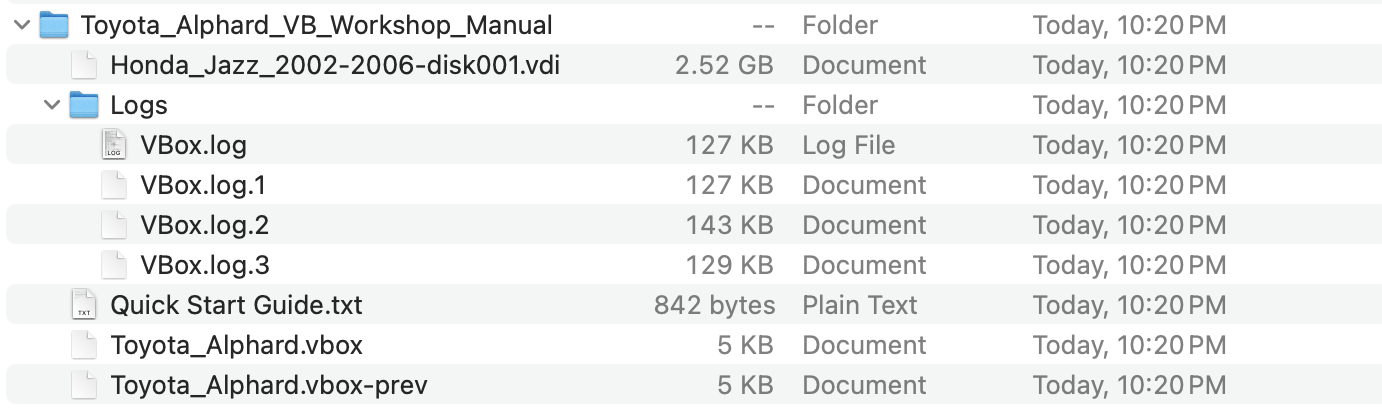Select the VBox.log log file icon

tap(114, 145)
